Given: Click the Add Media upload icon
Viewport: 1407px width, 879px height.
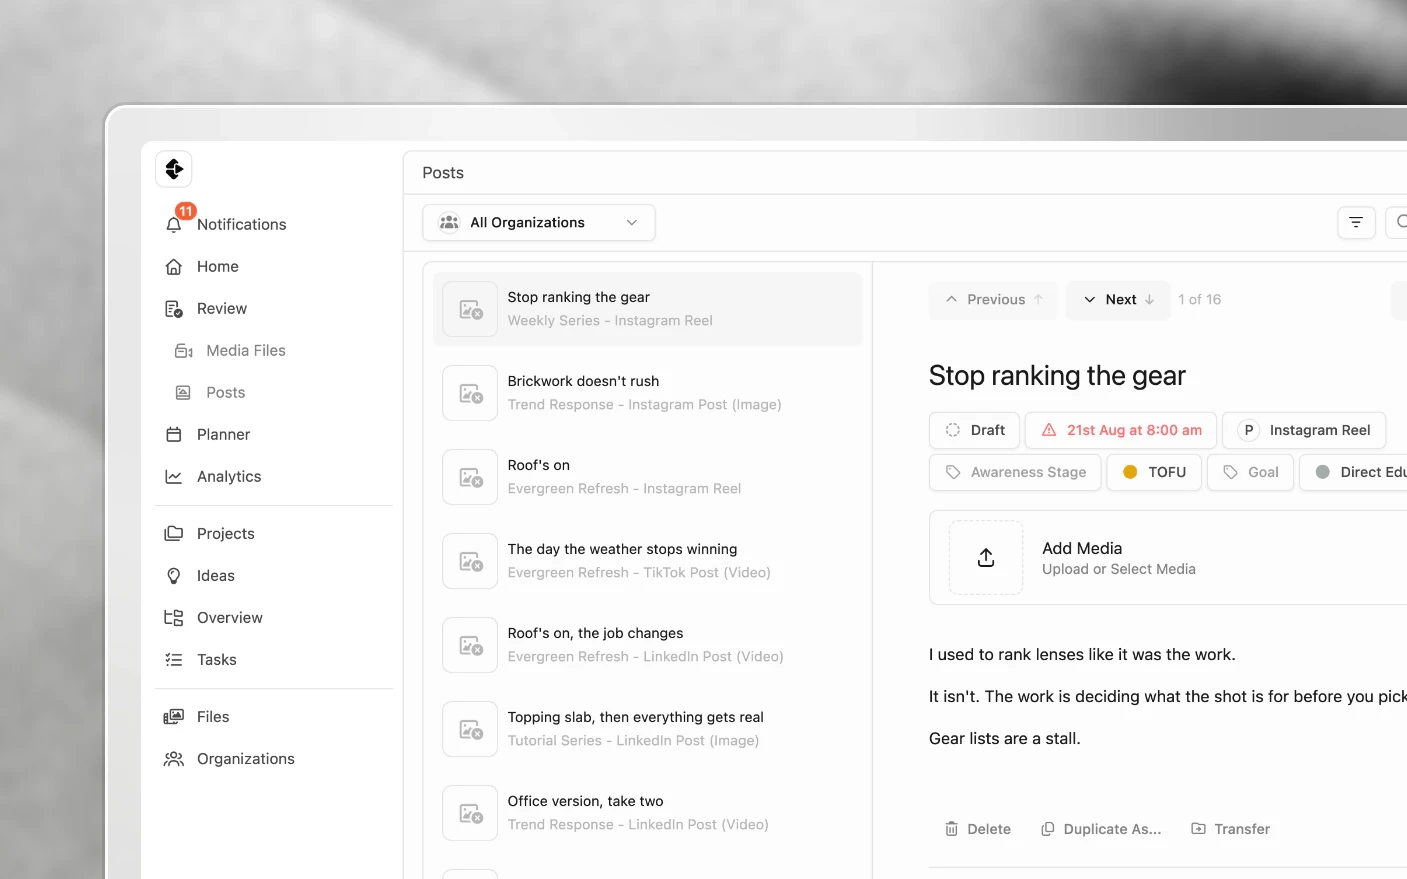Looking at the screenshot, I should tap(986, 558).
